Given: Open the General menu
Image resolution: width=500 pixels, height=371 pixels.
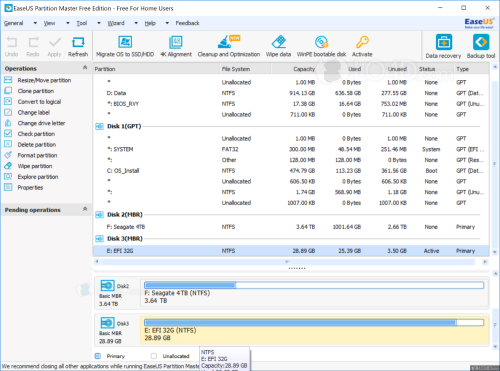Looking at the screenshot, I should (14, 23).
